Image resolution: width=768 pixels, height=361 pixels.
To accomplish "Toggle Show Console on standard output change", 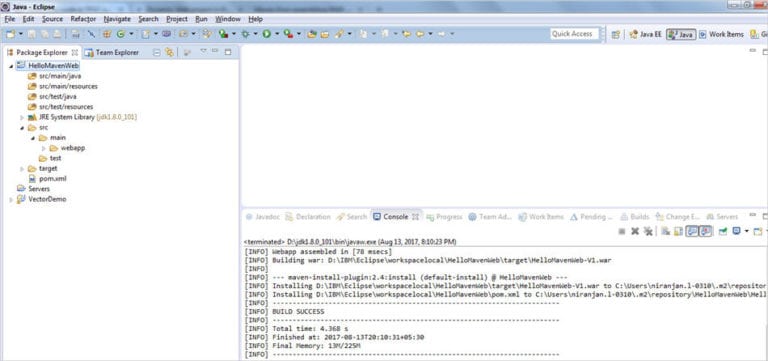I will point(692,231).
